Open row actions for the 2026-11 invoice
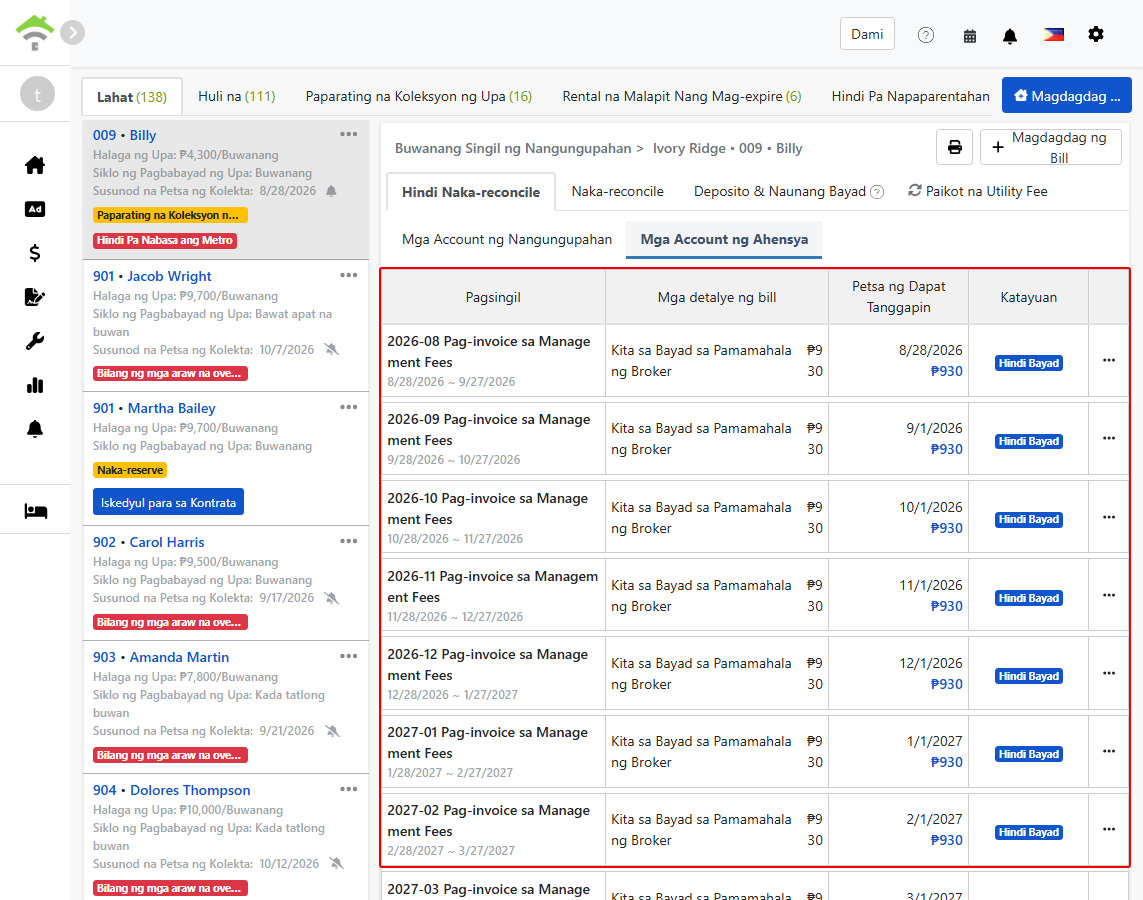Viewport: 1143px width, 900px height. tap(1109, 595)
